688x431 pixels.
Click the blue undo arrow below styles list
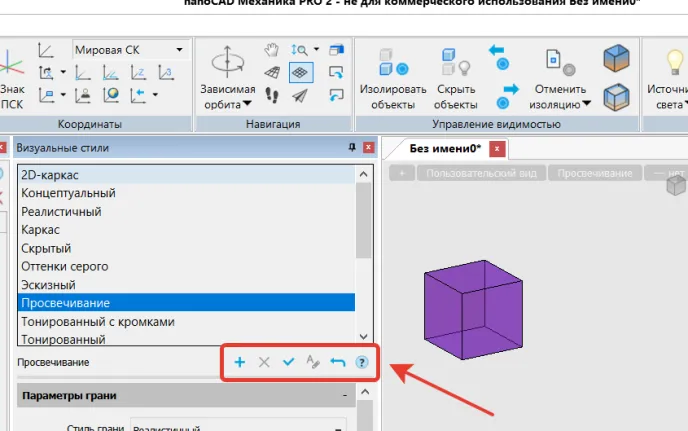337,362
